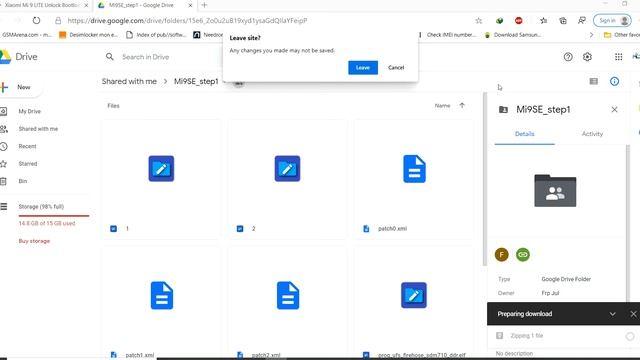The height and width of the screenshot is (360, 640).
Task: Open the Collections icon in toolbar
Action: [x=563, y=20]
